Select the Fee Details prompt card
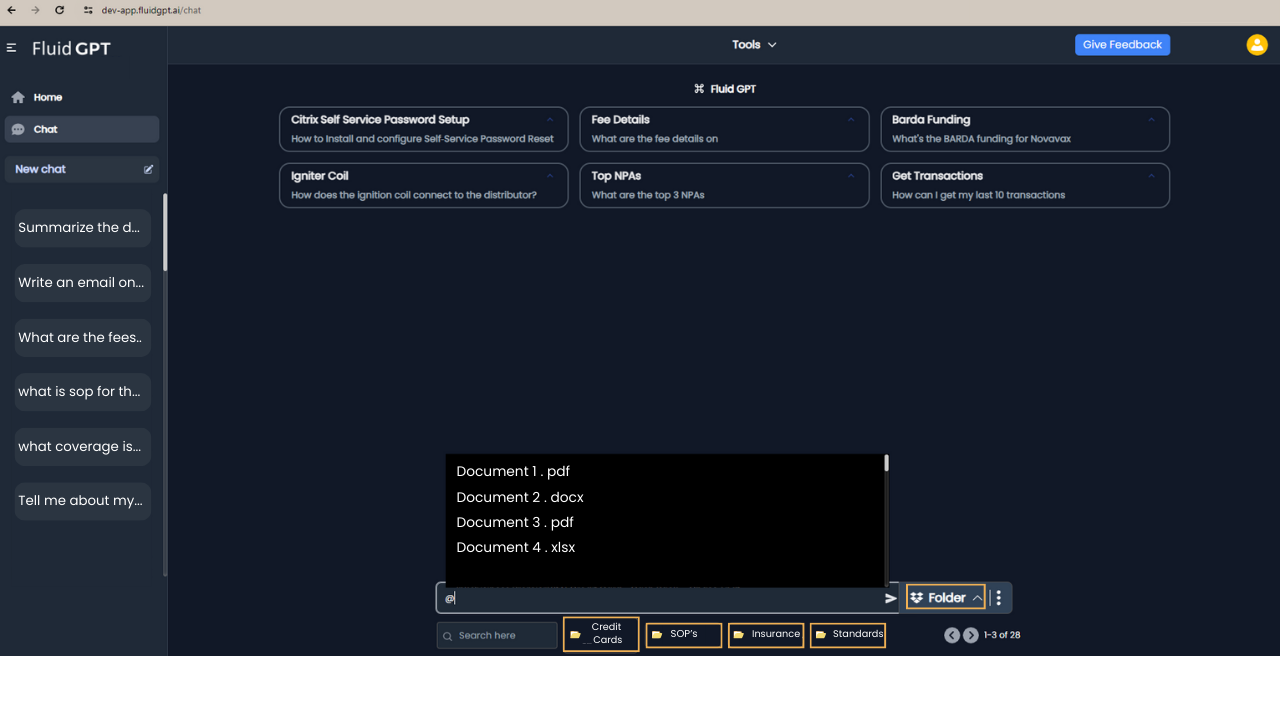 (724, 129)
